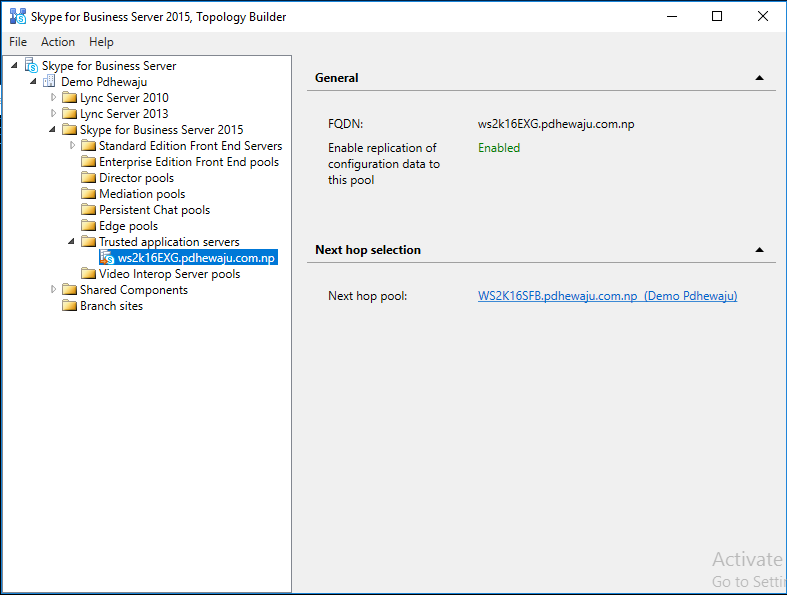
Task: Expand the Shared Components node
Action: tap(53, 290)
